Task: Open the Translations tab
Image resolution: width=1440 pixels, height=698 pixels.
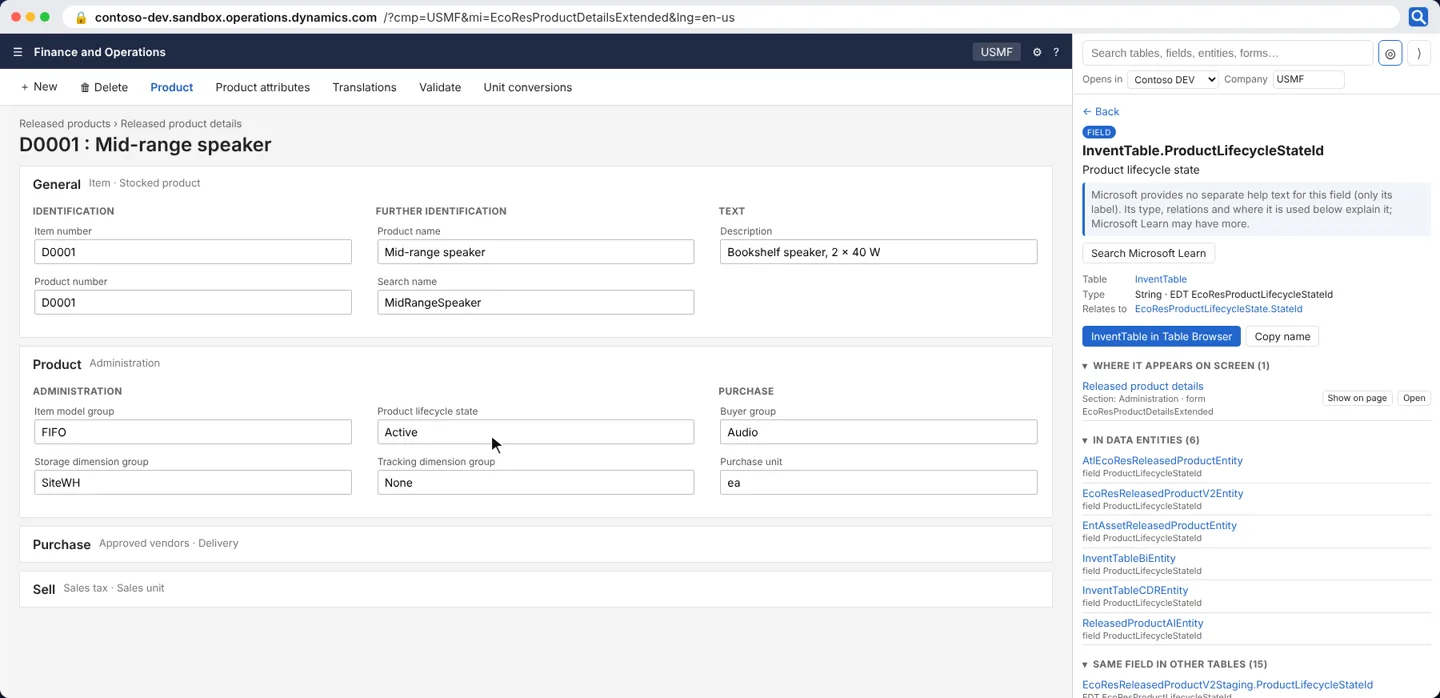Action: 364,87
